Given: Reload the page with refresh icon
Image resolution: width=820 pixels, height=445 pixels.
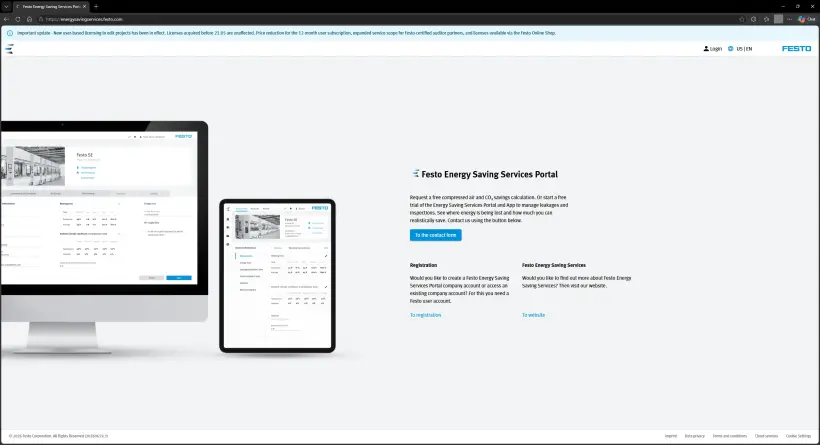Looking at the screenshot, I should (18, 19).
